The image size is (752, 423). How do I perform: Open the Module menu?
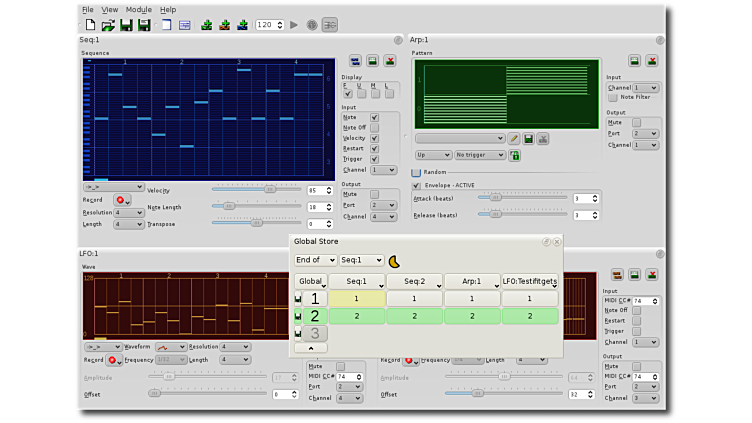click(139, 9)
